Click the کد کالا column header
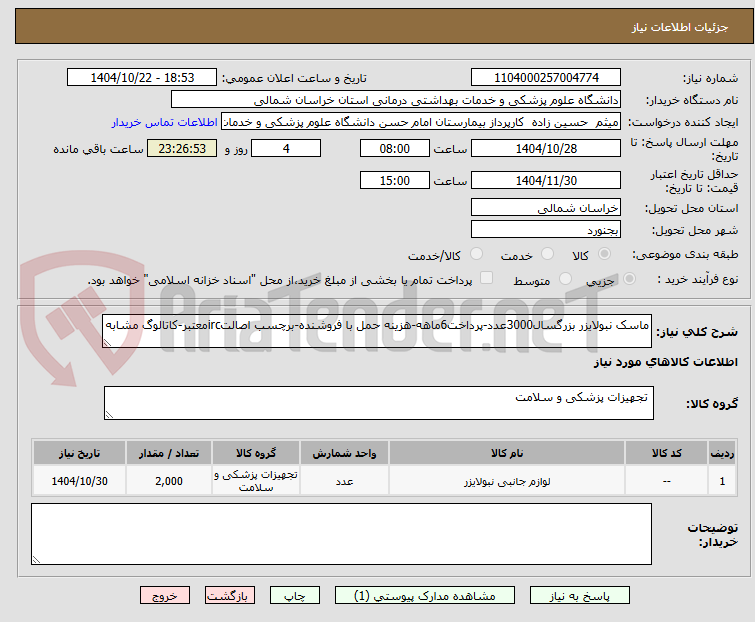Image resolution: width=755 pixels, height=622 pixels. [x=666, y=453]
